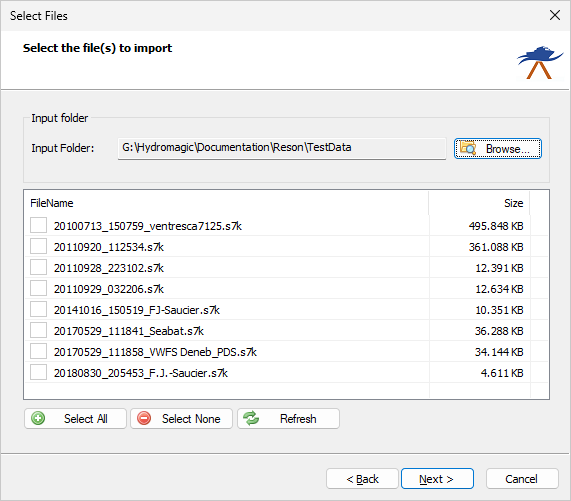Screen dimensions: 571x501
Task: Click the Input Folder path field
Action: [x=282, y=148]
